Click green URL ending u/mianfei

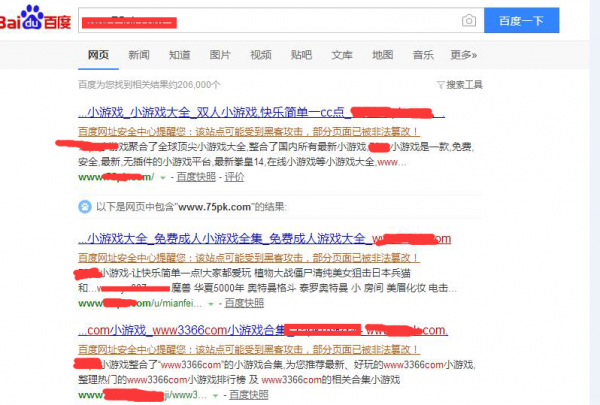[x=140, y=304]
